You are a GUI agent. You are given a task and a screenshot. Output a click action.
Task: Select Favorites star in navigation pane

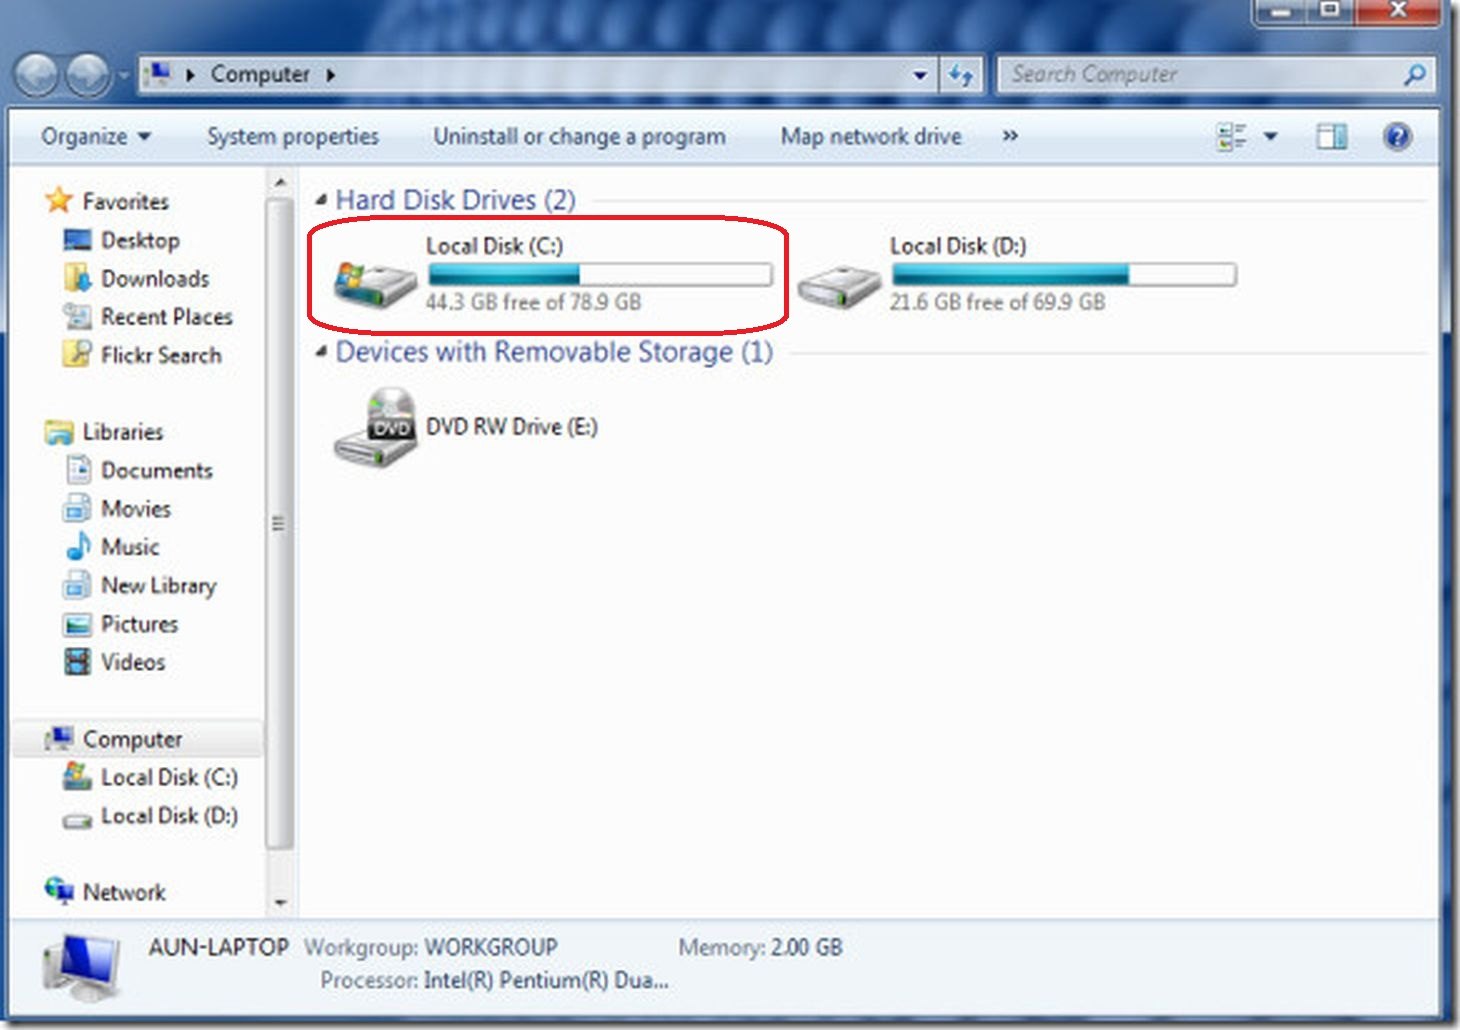[x=59, y=200]
